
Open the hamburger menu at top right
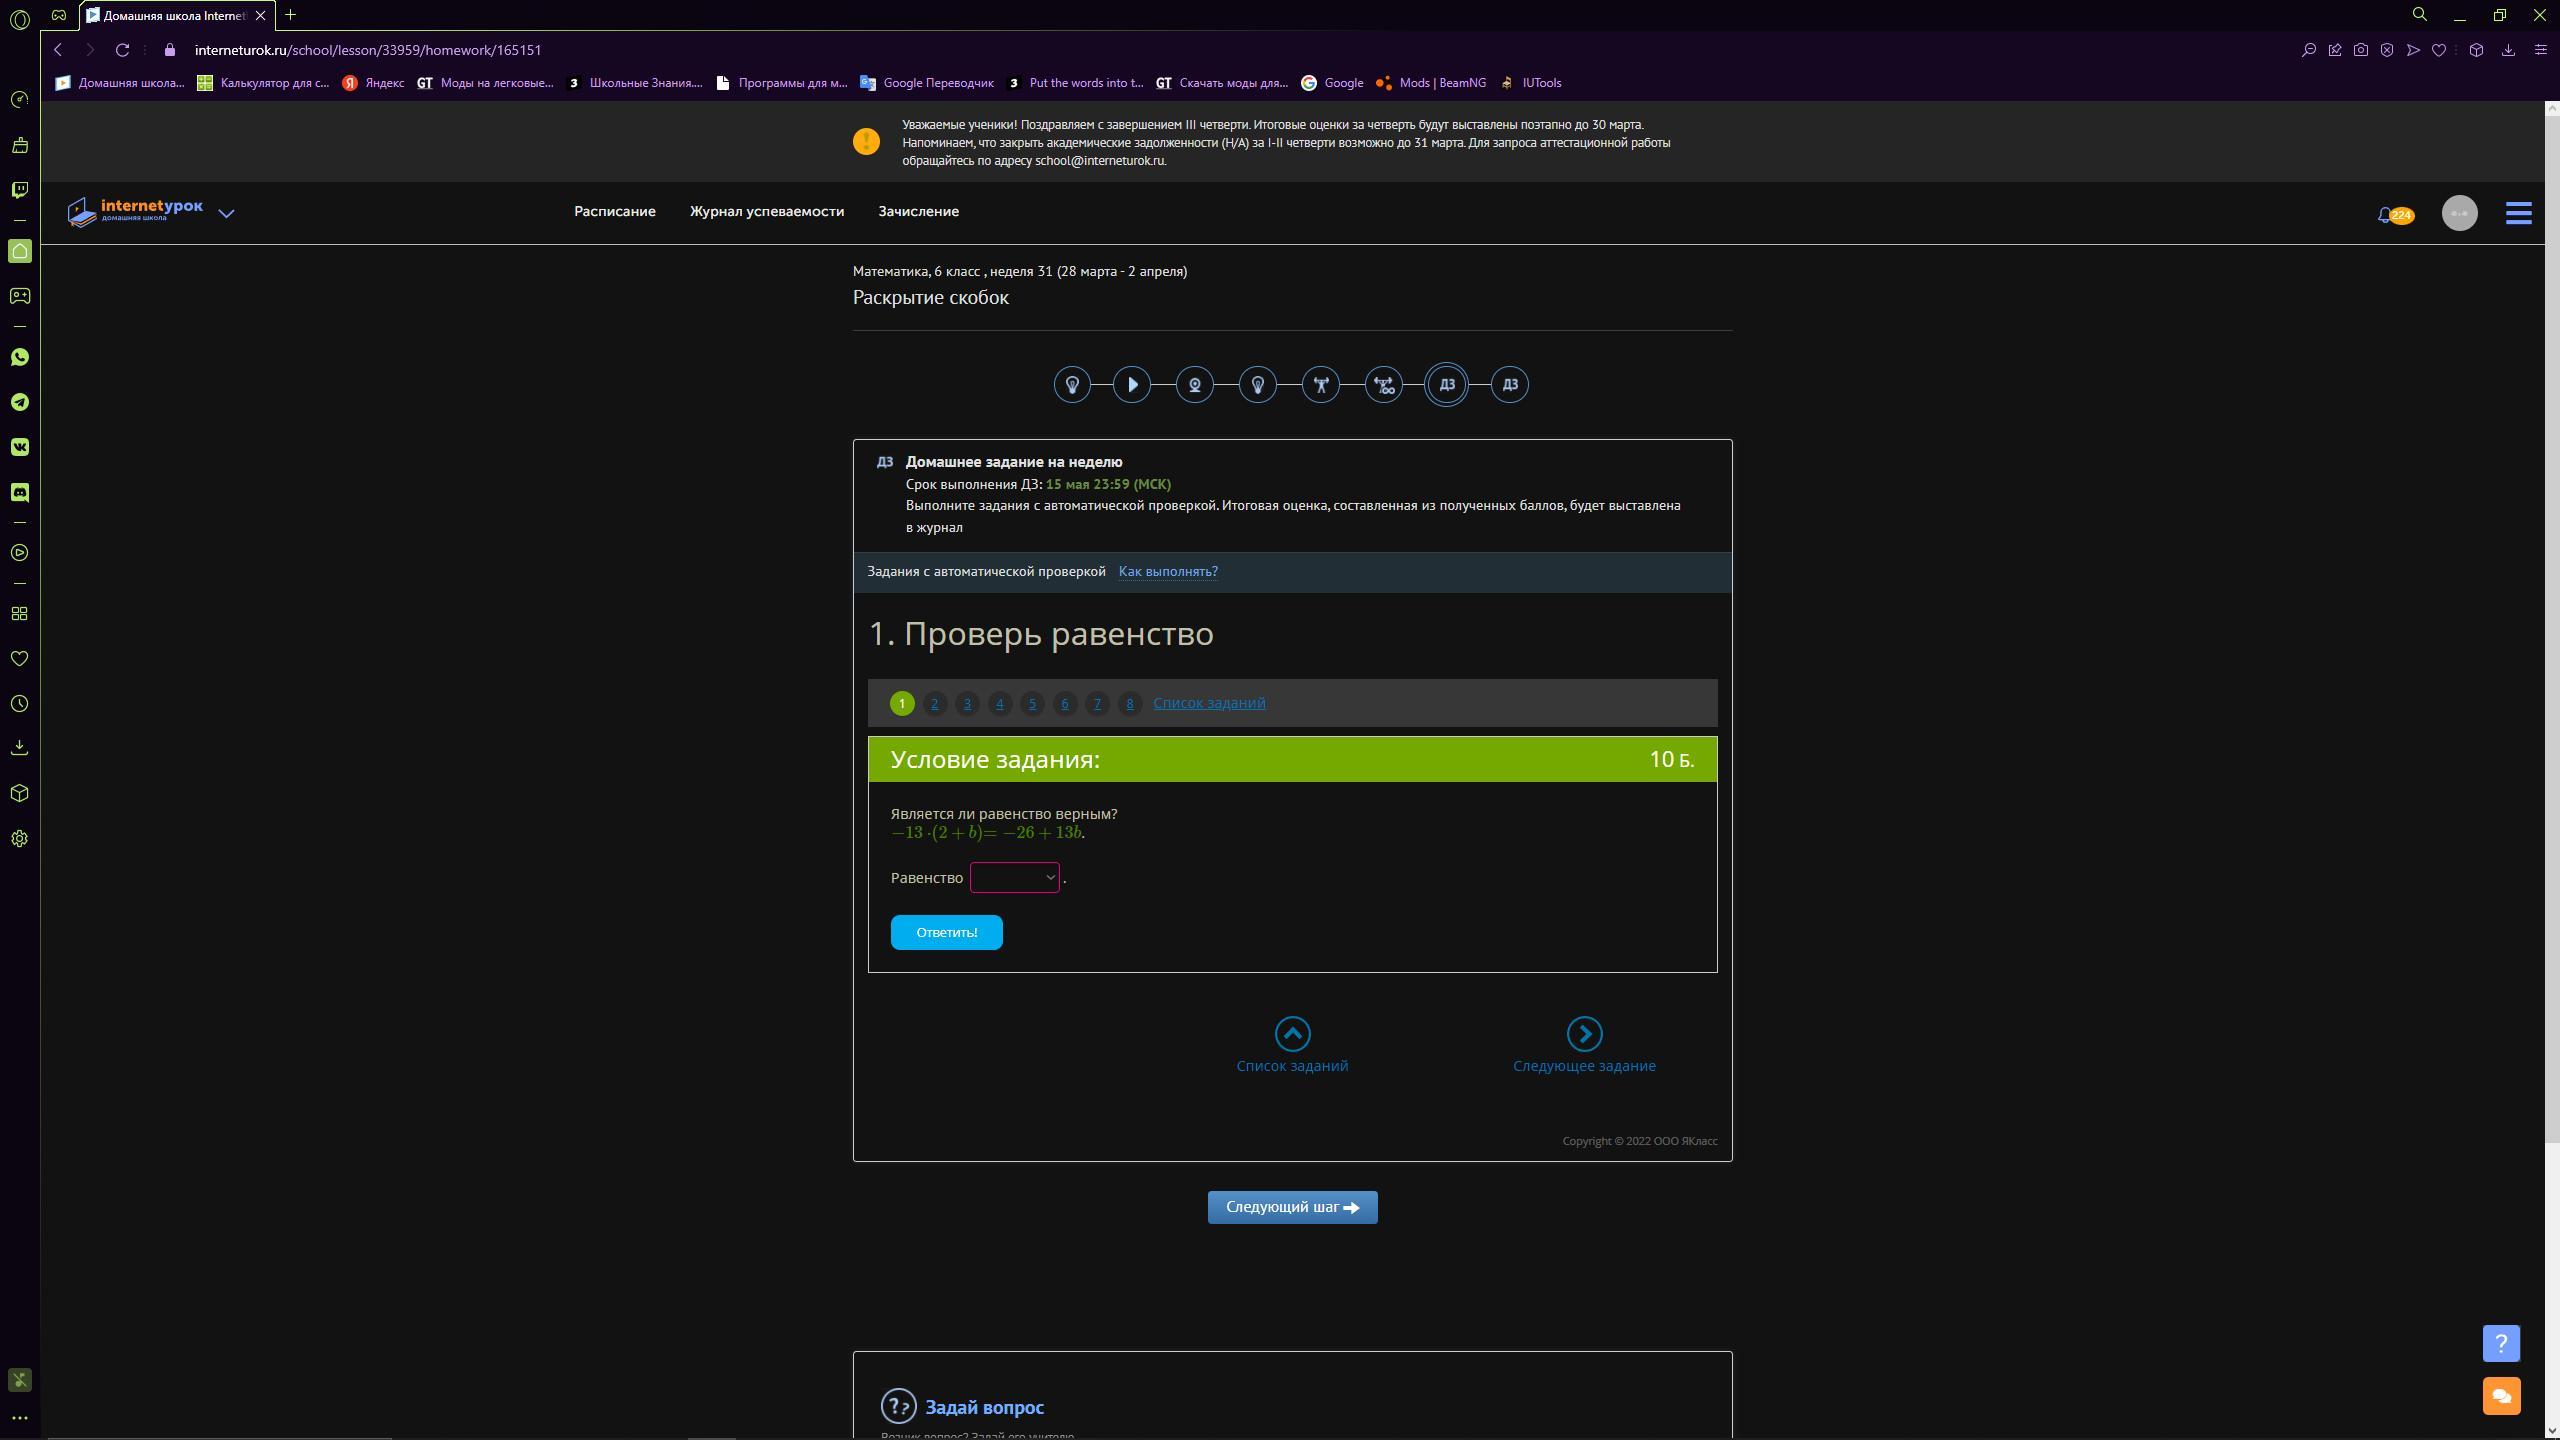tap(2518, 213)
